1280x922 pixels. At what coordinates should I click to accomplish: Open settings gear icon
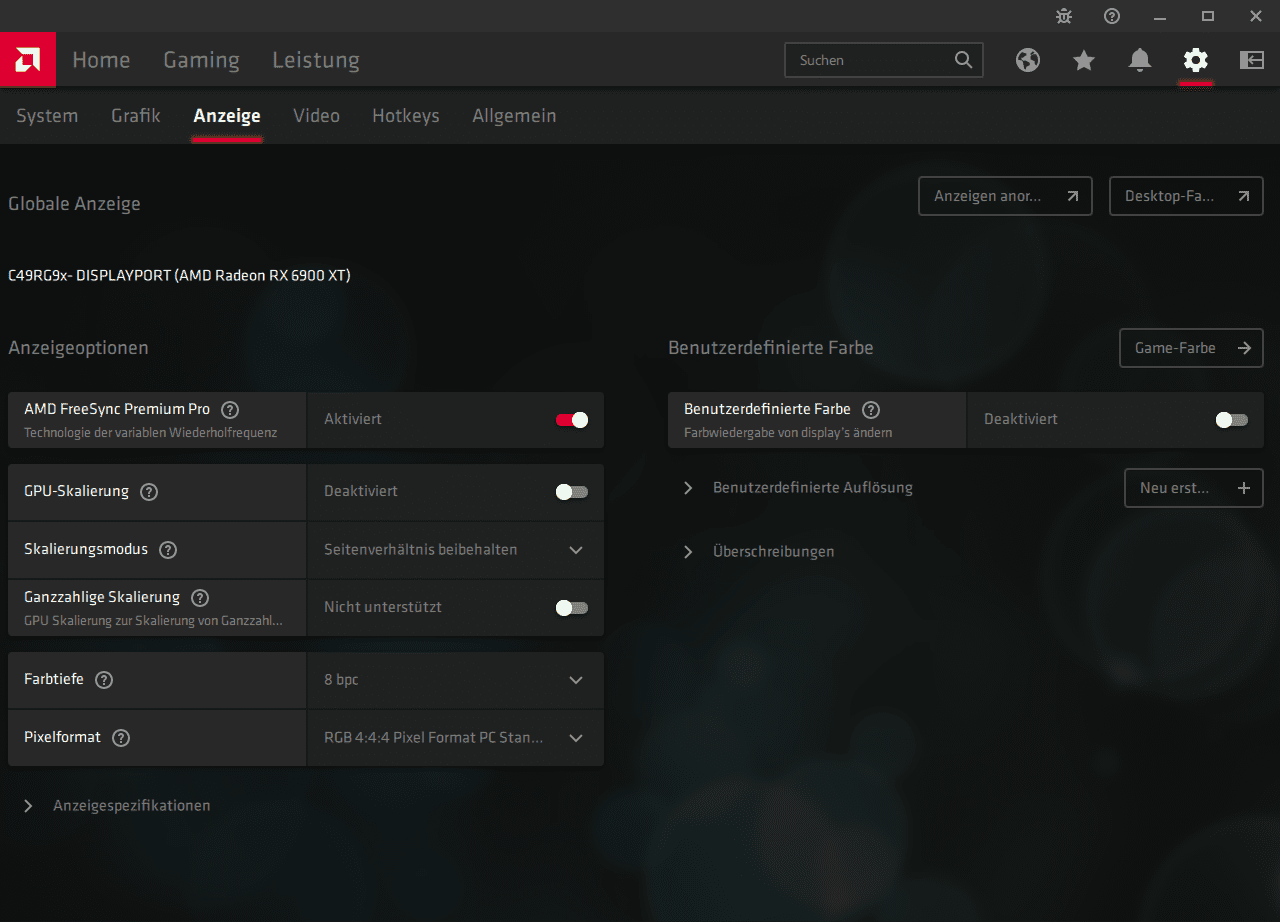pos(1196,60)
